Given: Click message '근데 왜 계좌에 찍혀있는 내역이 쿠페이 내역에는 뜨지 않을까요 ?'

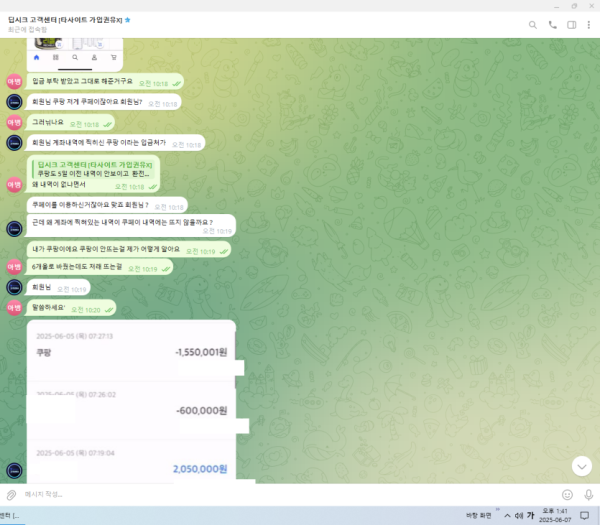Looking at the screenshot, I should (131, 225).
